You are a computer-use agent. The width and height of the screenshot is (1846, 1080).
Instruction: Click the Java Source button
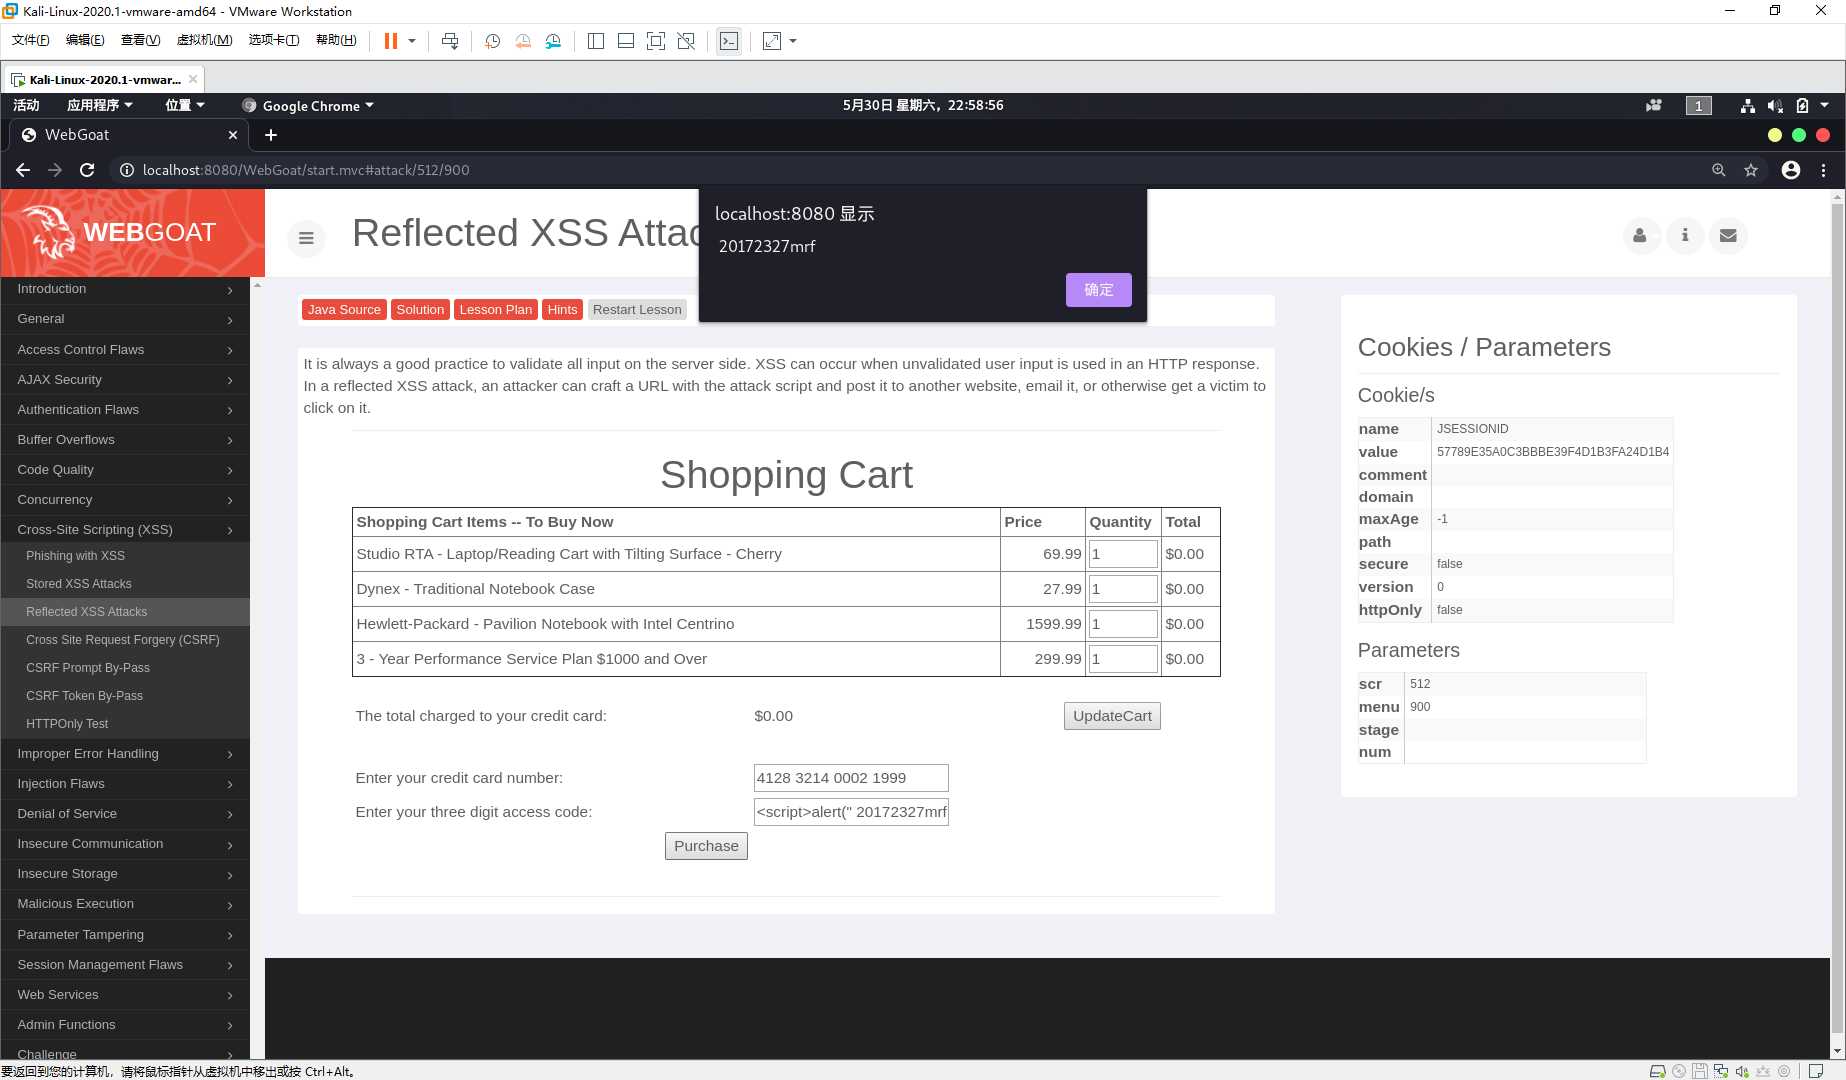[344, 310]
